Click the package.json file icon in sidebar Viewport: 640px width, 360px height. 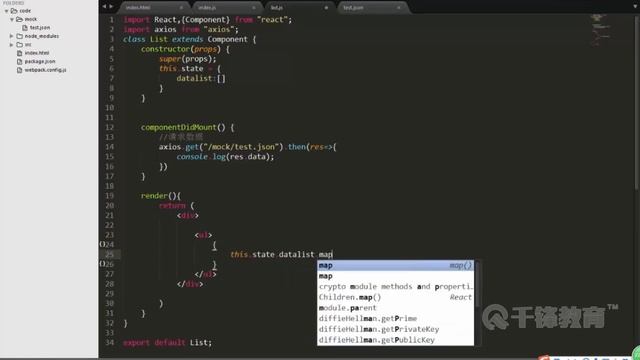pyautogui.click(x=20, y=62)
